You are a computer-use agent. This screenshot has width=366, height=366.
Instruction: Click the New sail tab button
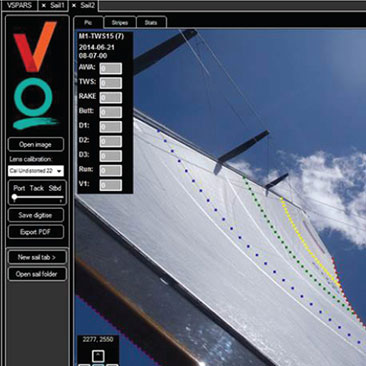pos(37,257)
